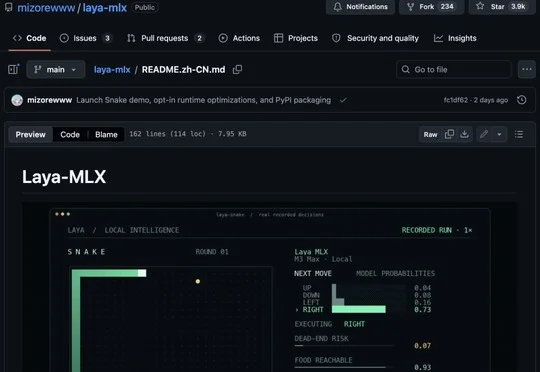This screenshot has width=540, height=372.
Task: Click the commit status check mark
Action: [x=343, y=100]
